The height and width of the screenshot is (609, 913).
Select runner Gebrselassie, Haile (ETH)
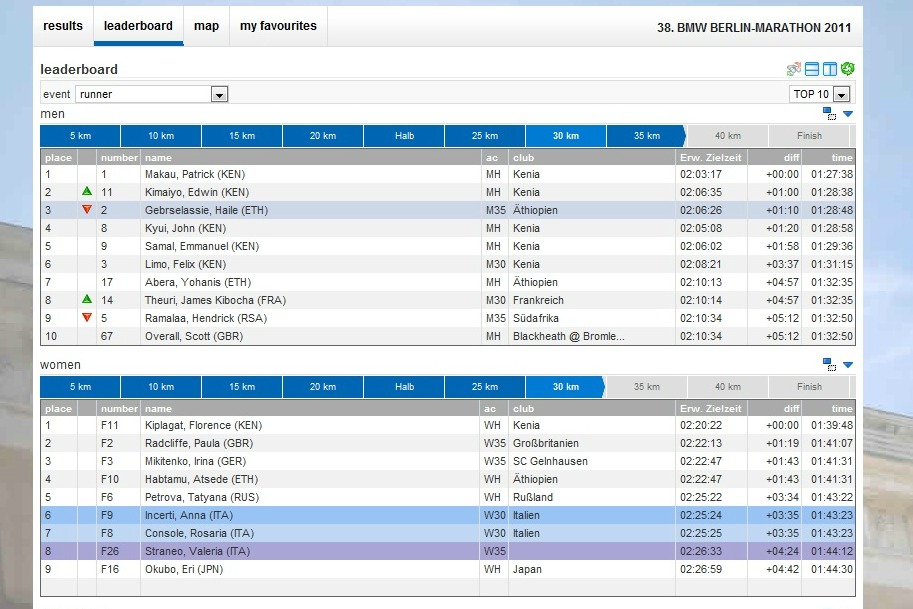pos(448,210)
